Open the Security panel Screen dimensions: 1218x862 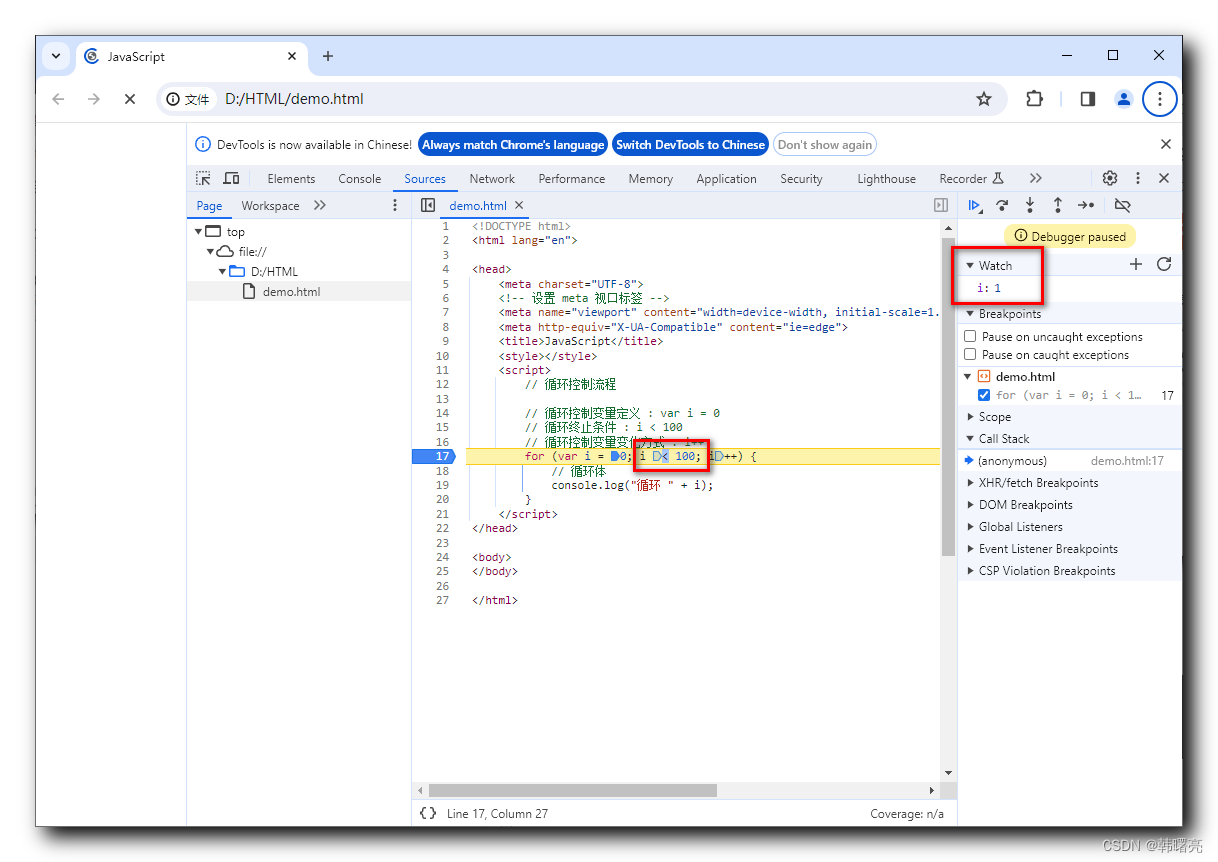click(801, 179)
